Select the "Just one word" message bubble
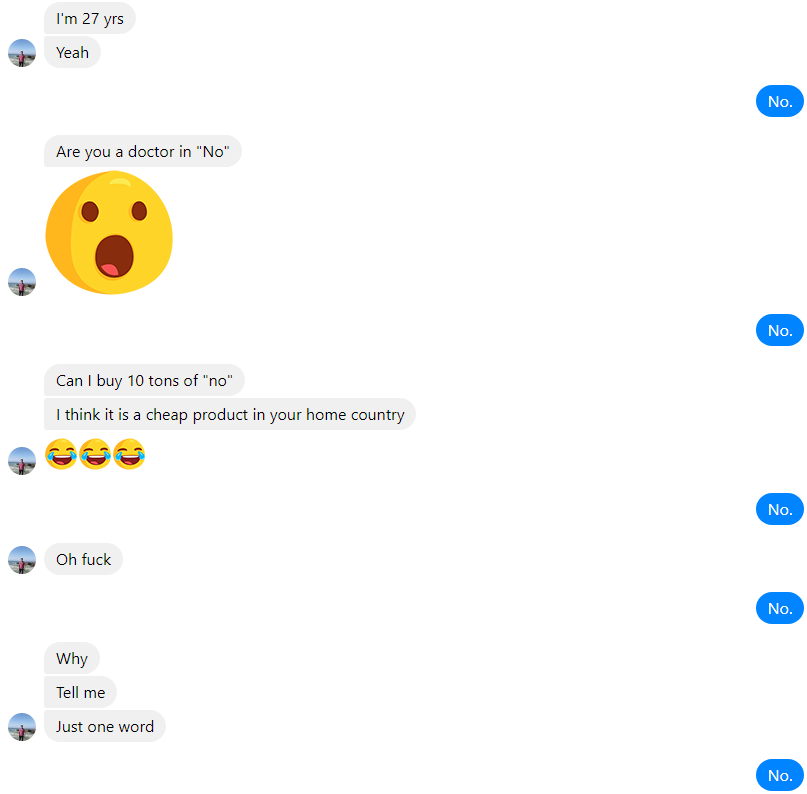The width and height of the screenshot is (807, 794). point(104,726)
